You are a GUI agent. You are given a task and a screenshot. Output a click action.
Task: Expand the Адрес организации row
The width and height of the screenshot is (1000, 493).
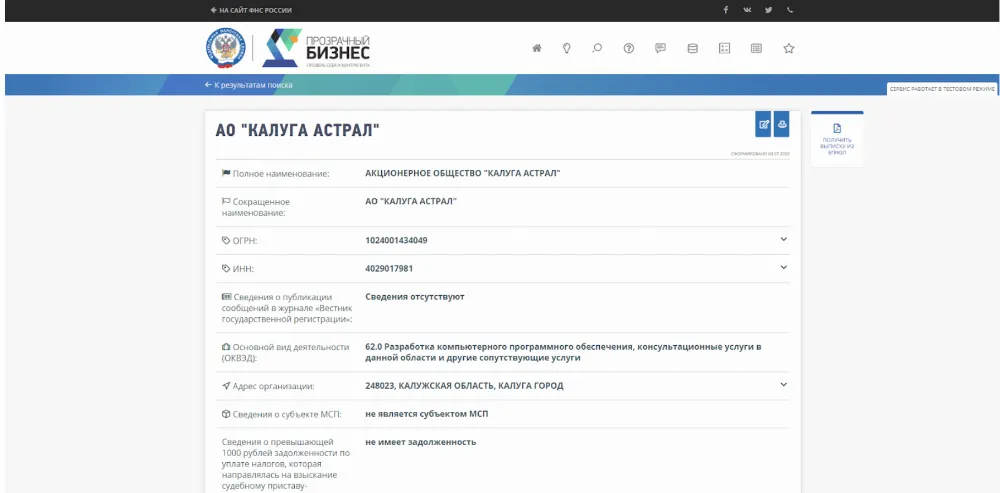click(x=784, y=385)
